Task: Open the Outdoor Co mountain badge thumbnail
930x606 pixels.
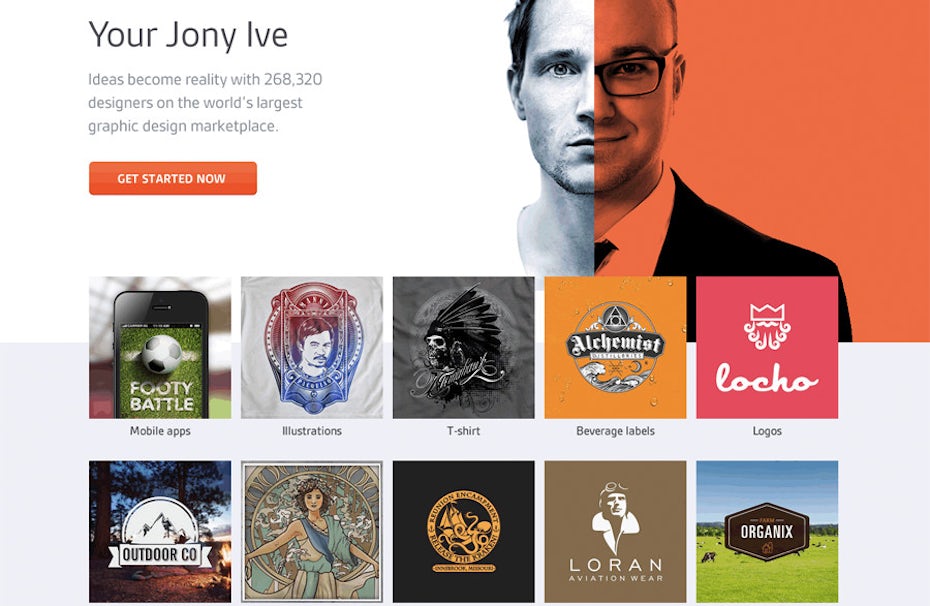Action: pyautogui.click(x=160, y=532)
